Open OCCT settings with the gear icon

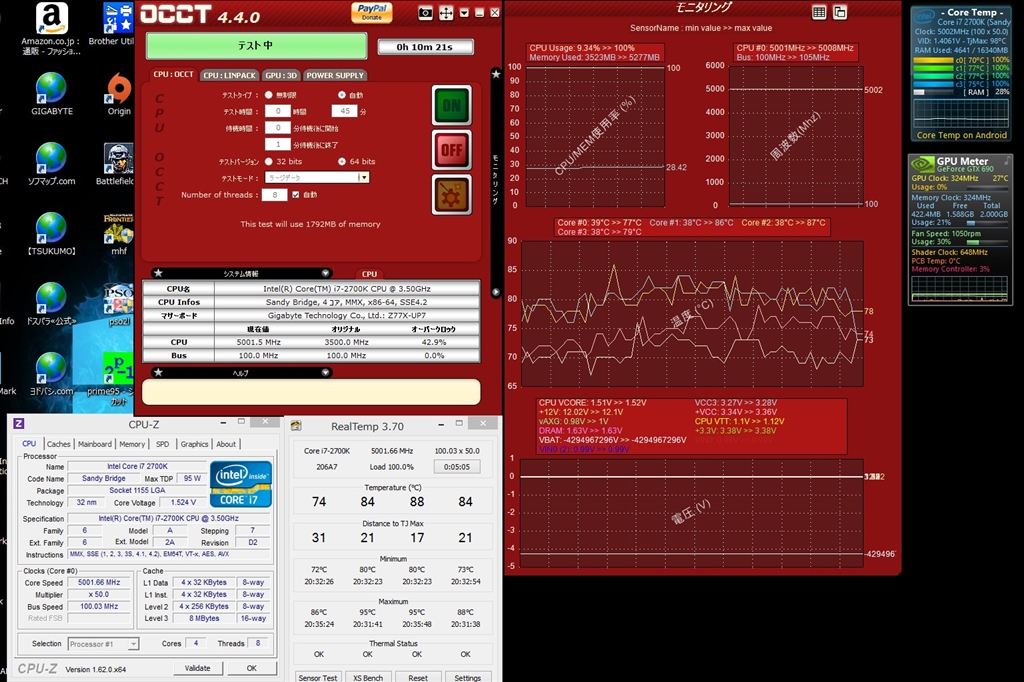tap(451, 194)
